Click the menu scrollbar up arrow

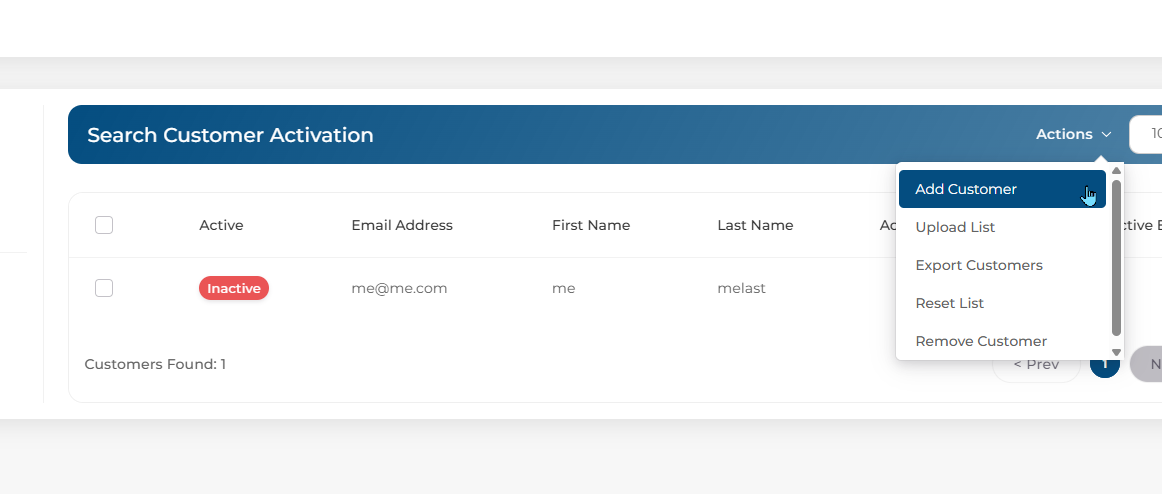1116,171
